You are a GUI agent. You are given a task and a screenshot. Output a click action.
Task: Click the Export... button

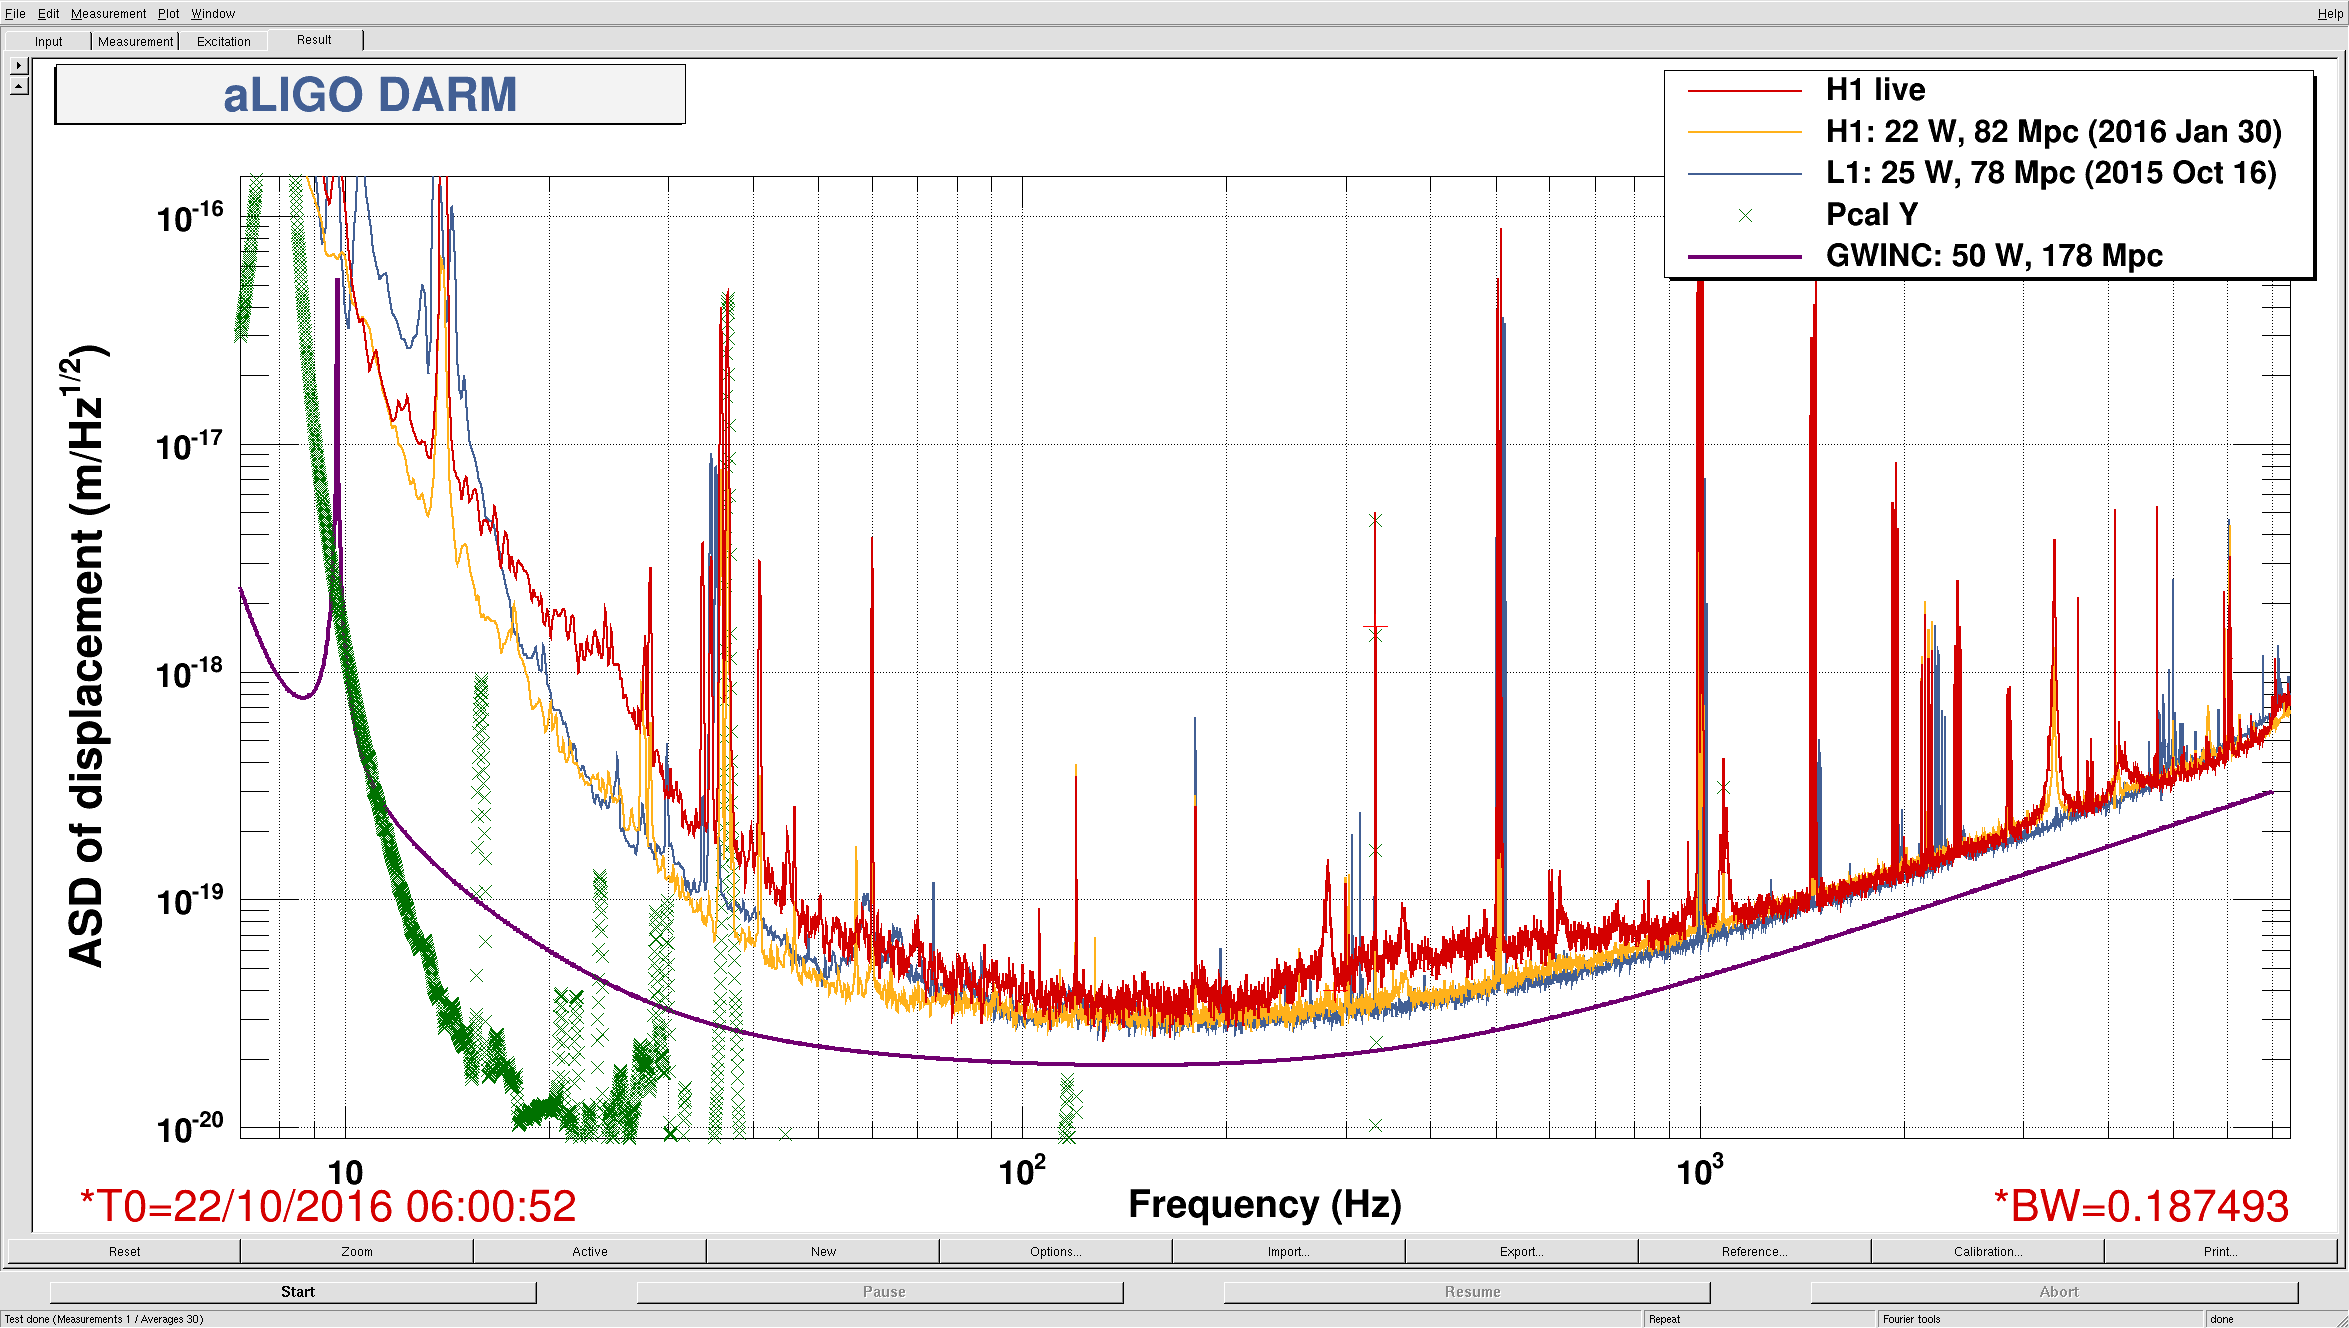point(1522,1251)
